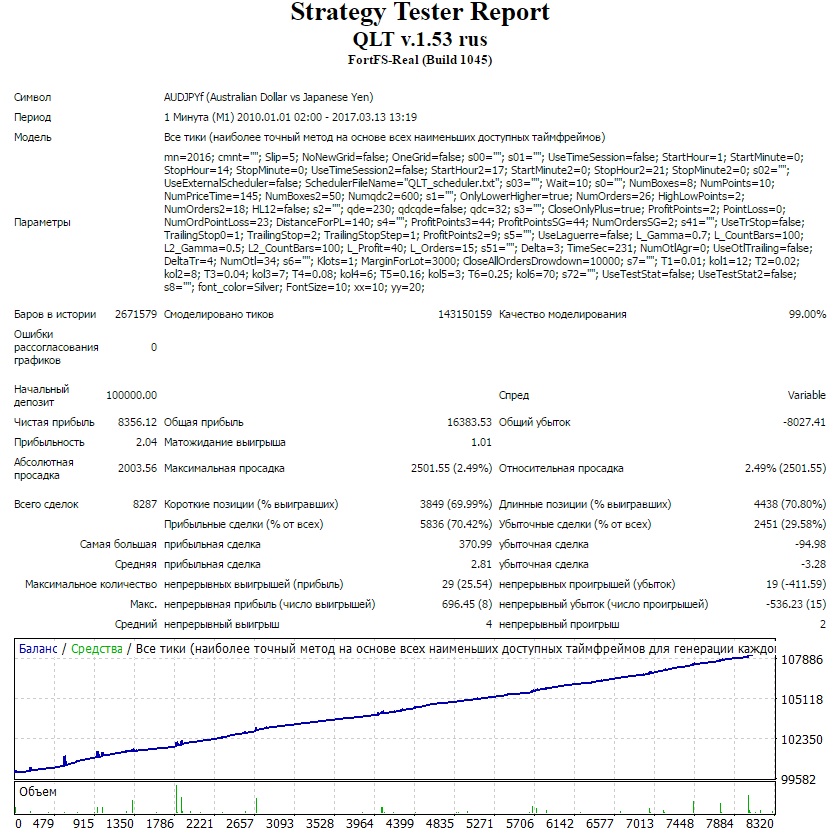836x835 pixels.
Task: Click the 'Strategy Tester Report' heading
Action: pyautogui.click(x=420, y=12)
